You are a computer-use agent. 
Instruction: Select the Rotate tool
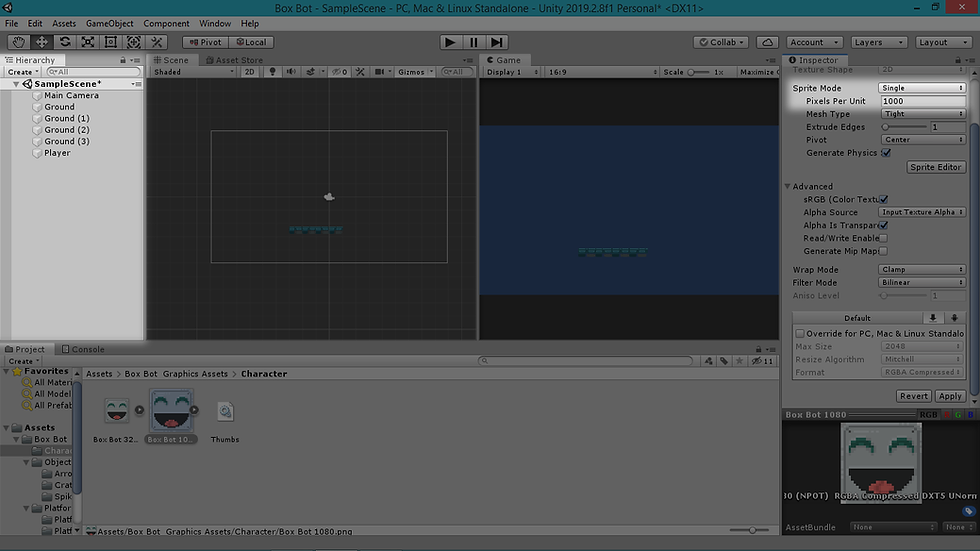click(64, 42)
